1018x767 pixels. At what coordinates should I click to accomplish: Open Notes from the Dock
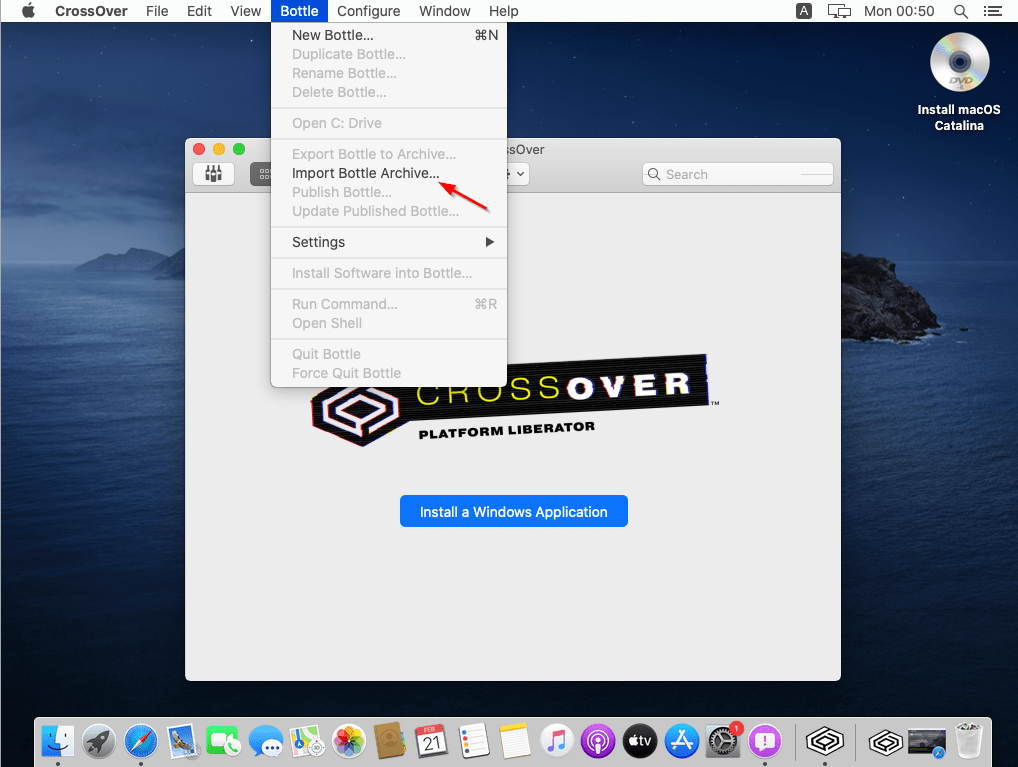[515, 741]
